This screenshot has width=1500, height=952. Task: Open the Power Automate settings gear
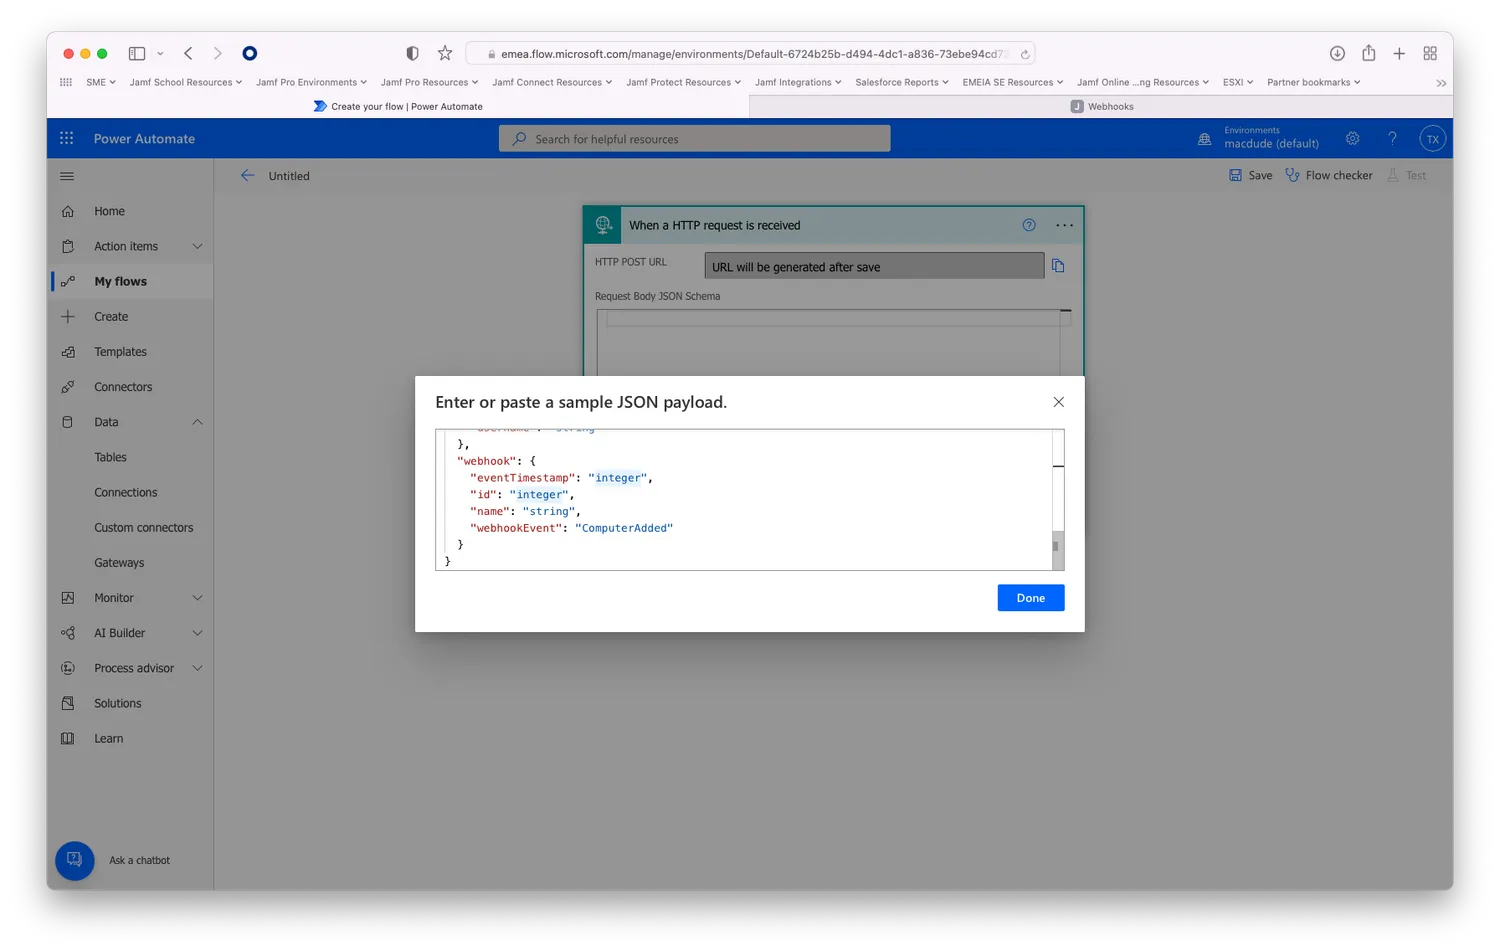(1353, 138)
